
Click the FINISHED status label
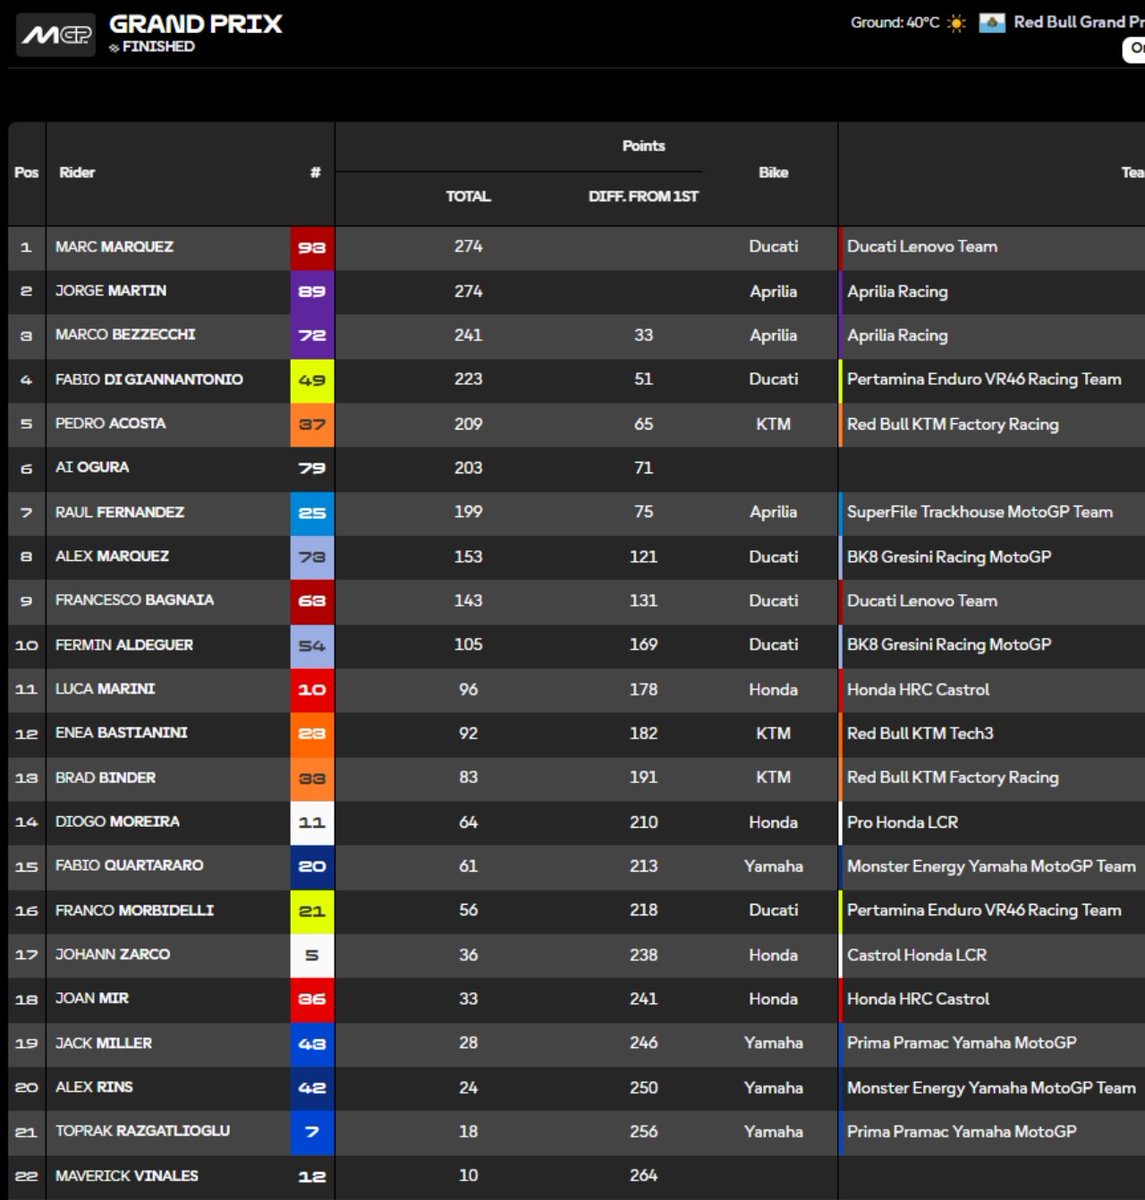pos(158,46)
